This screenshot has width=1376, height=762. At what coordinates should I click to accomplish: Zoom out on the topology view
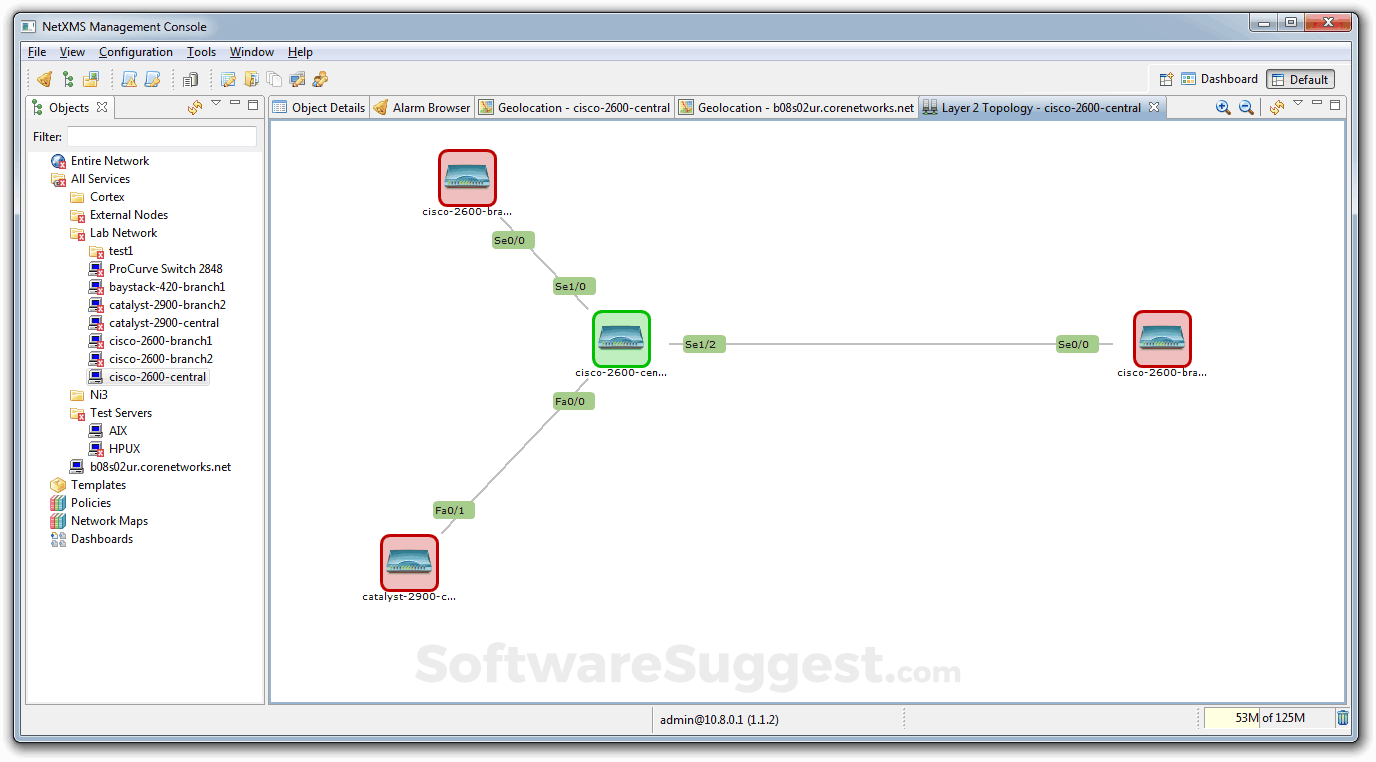click(1247, 107)
